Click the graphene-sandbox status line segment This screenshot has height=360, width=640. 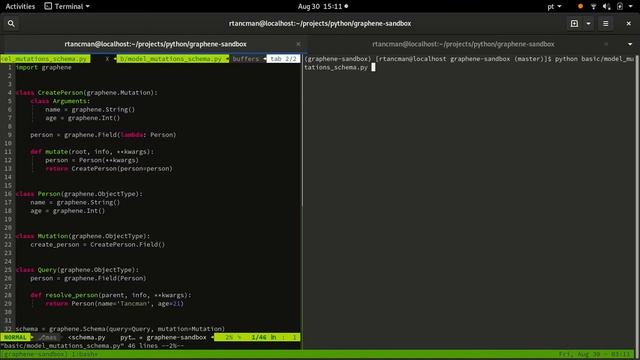point(176,337)
